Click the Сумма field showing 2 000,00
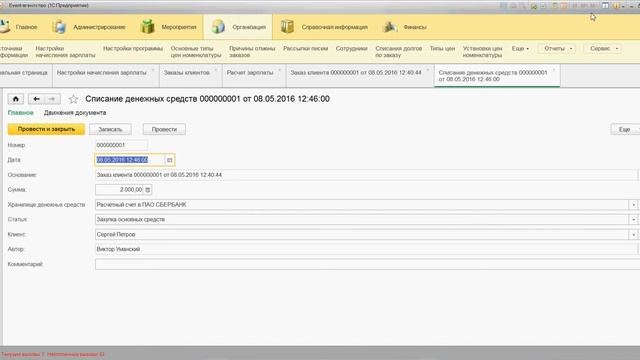 click(x=119, y=190)
